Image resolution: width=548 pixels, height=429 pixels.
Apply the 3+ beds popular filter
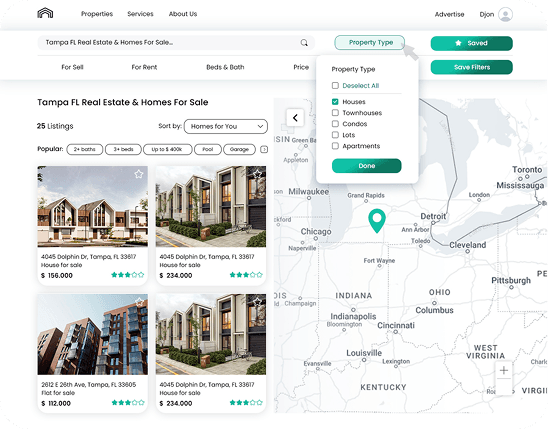tap(123, 149)
